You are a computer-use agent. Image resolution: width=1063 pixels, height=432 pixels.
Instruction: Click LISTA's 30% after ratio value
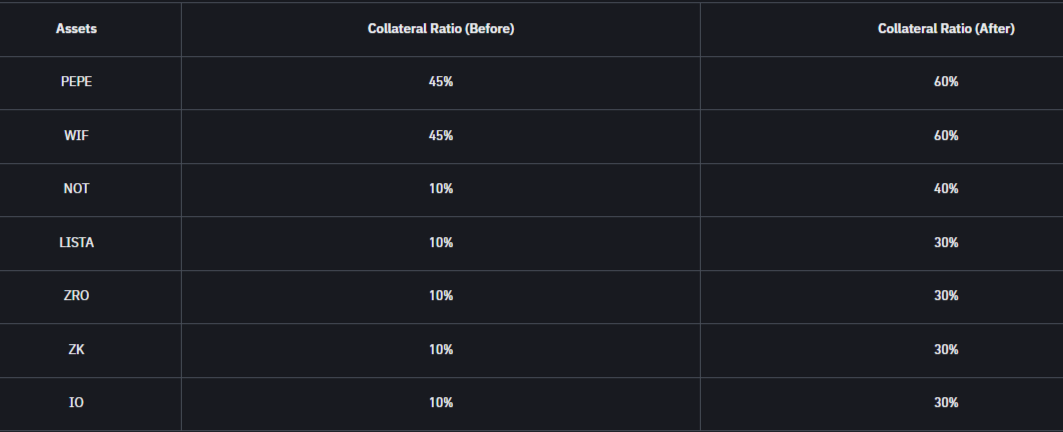click(x=946, y=242)
